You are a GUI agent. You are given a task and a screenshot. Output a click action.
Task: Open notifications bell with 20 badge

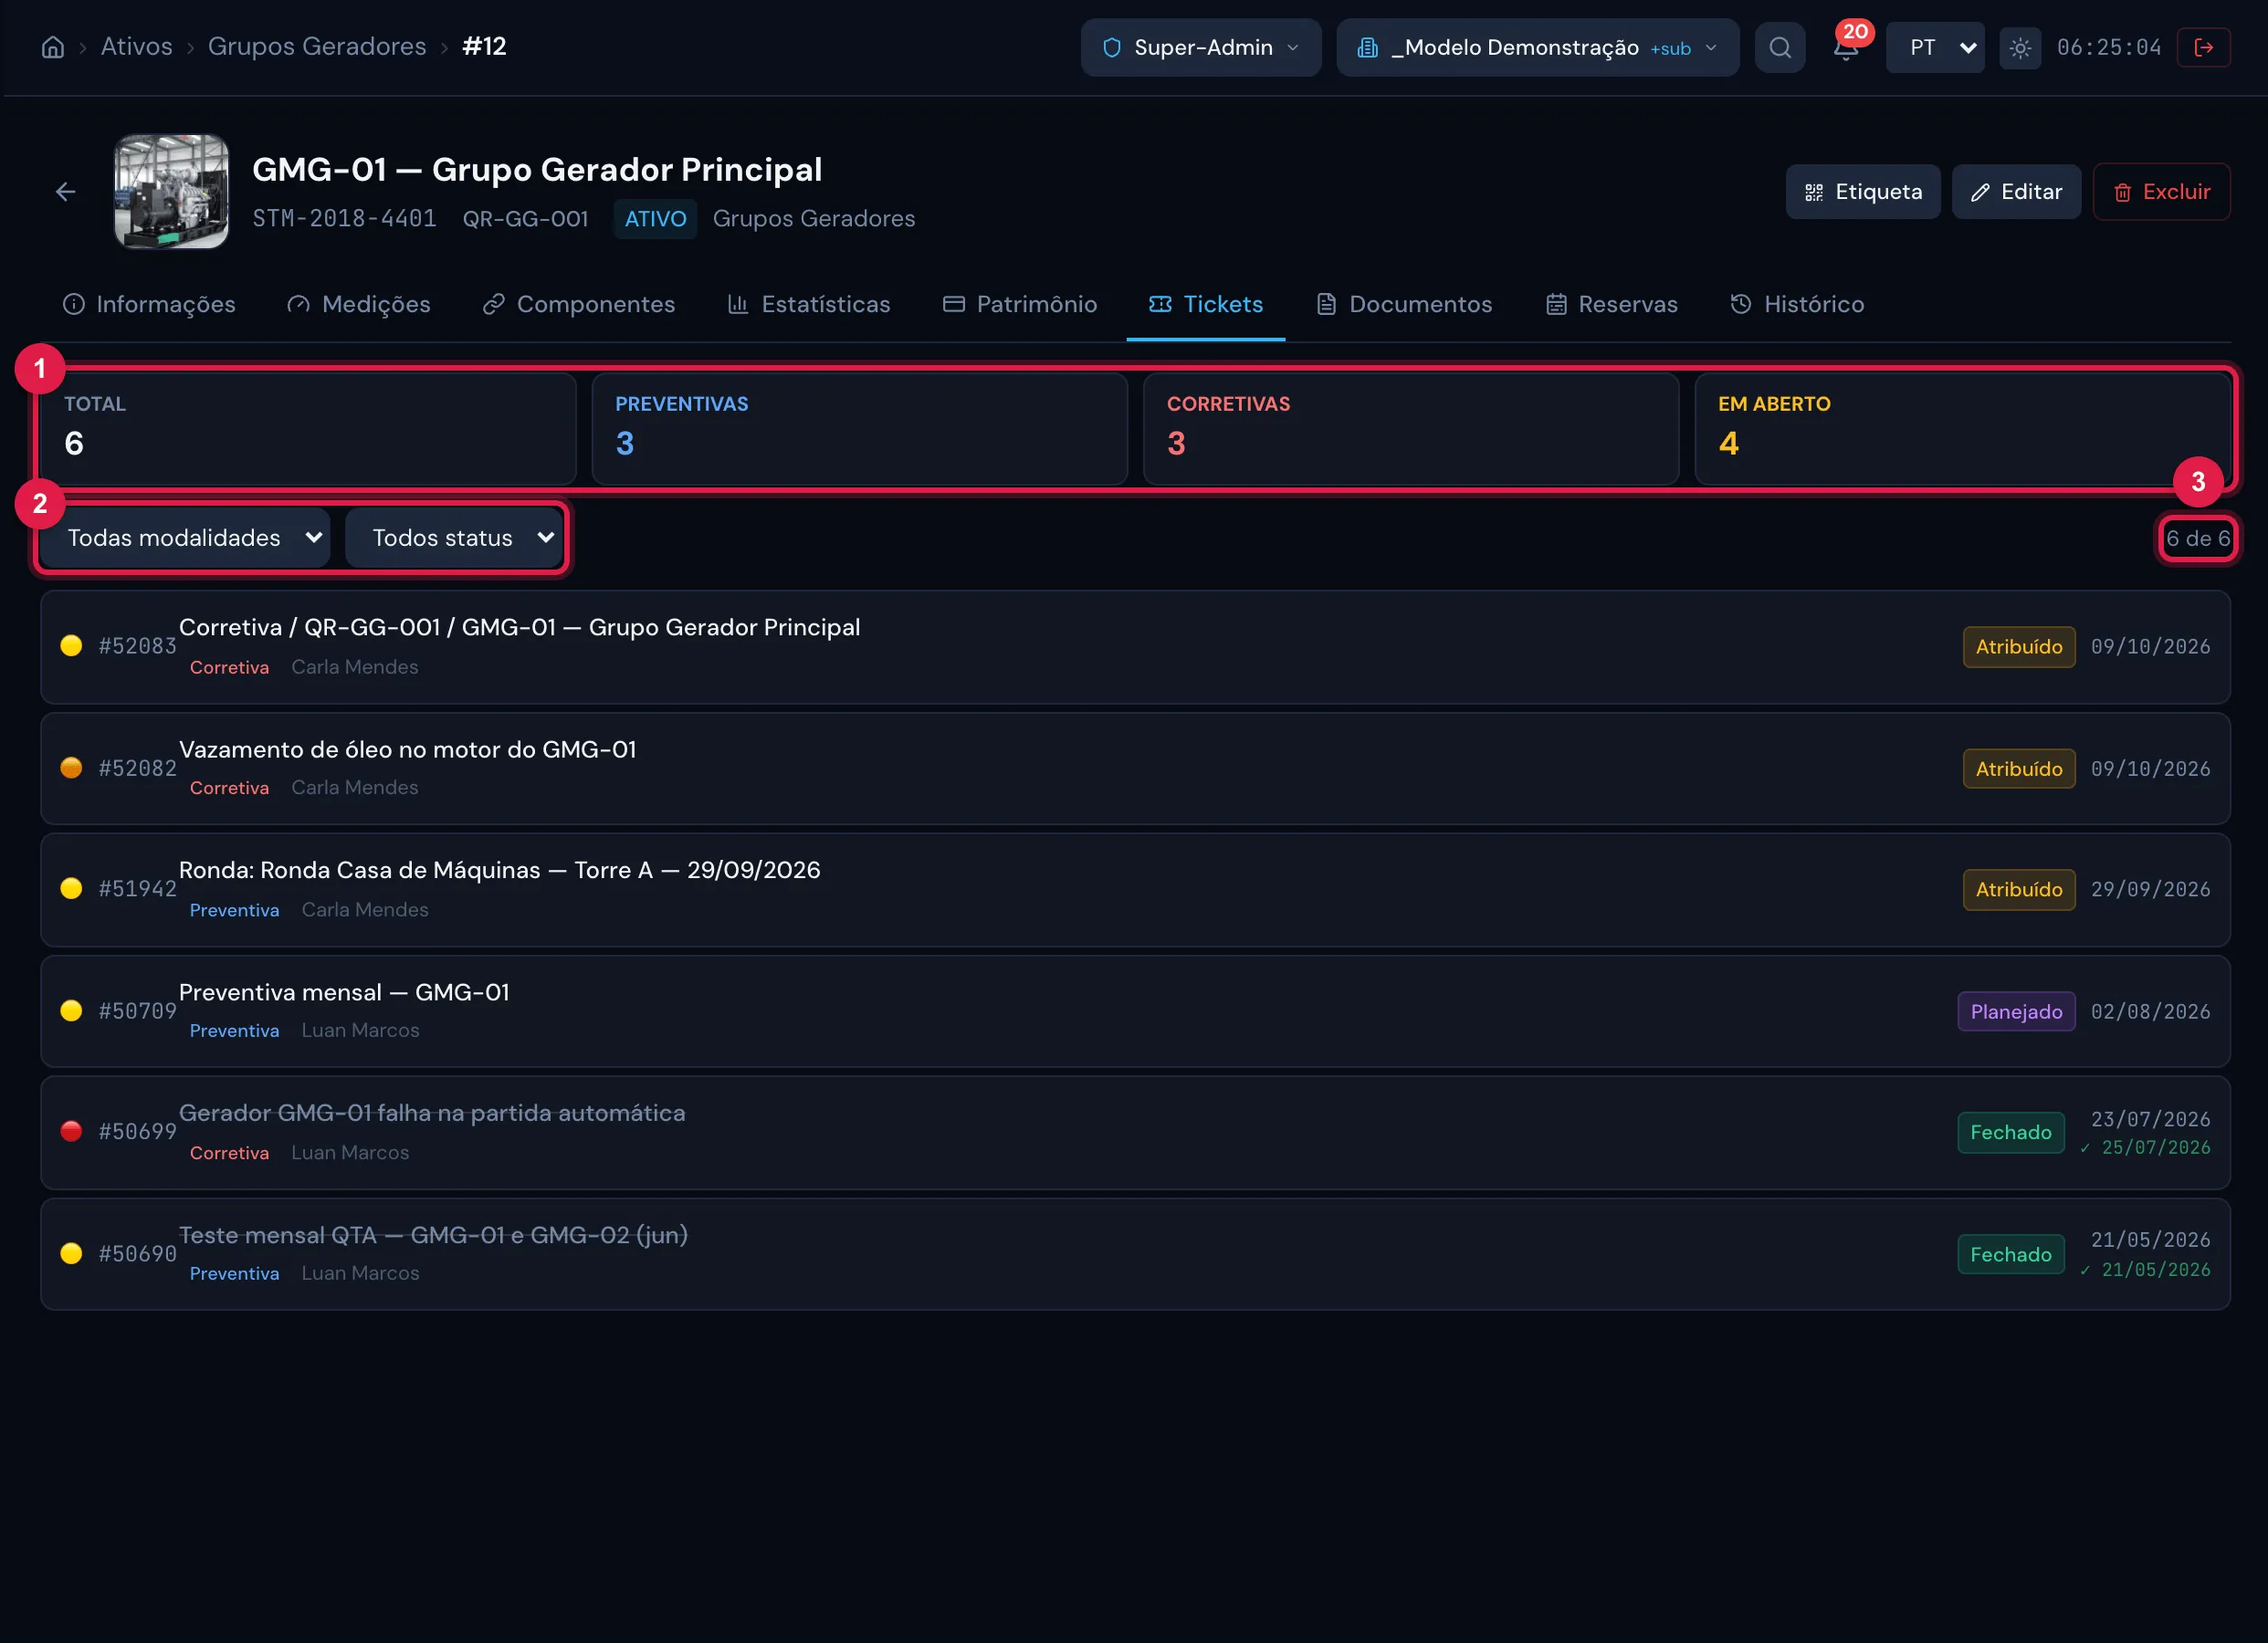pyautogui.click(x=1846, y=47)
